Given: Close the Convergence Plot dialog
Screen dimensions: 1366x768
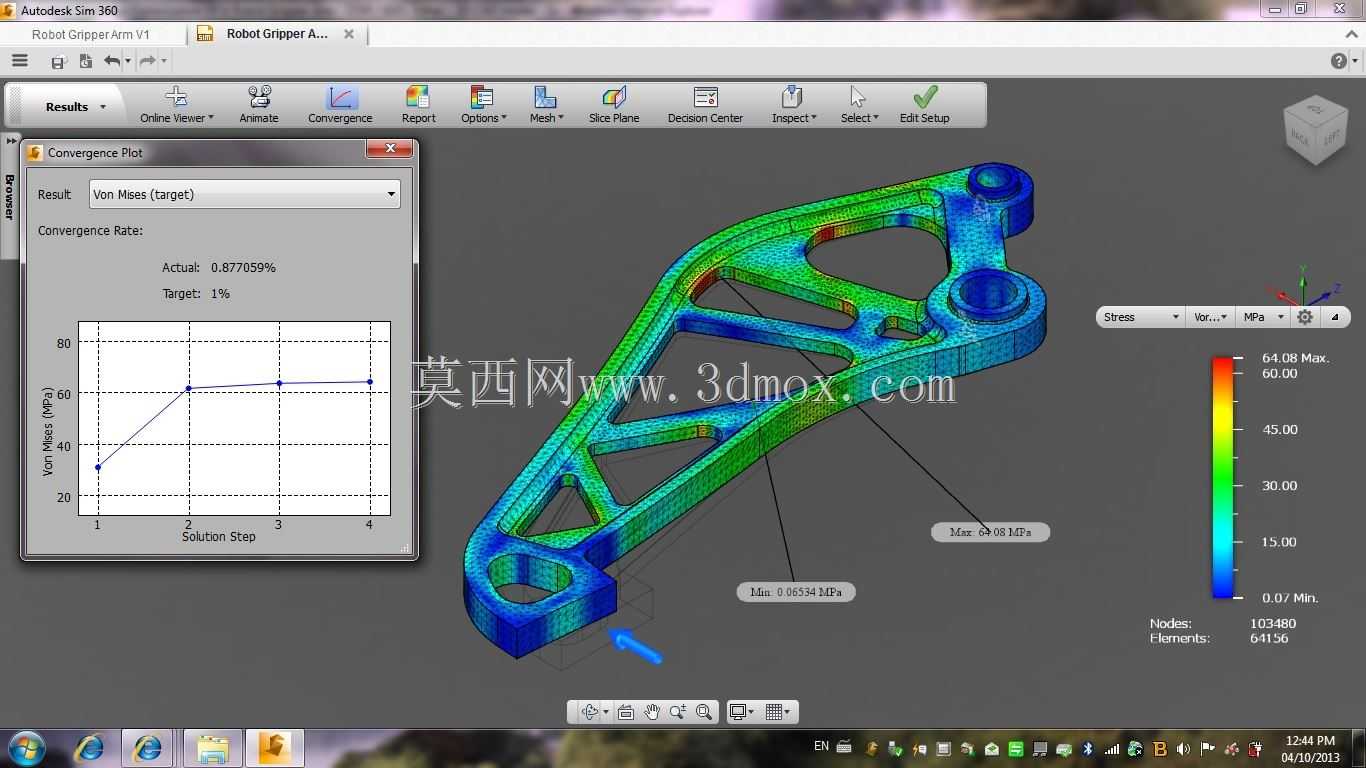Looking at the screenshot, I should click(x=389, y=149).
